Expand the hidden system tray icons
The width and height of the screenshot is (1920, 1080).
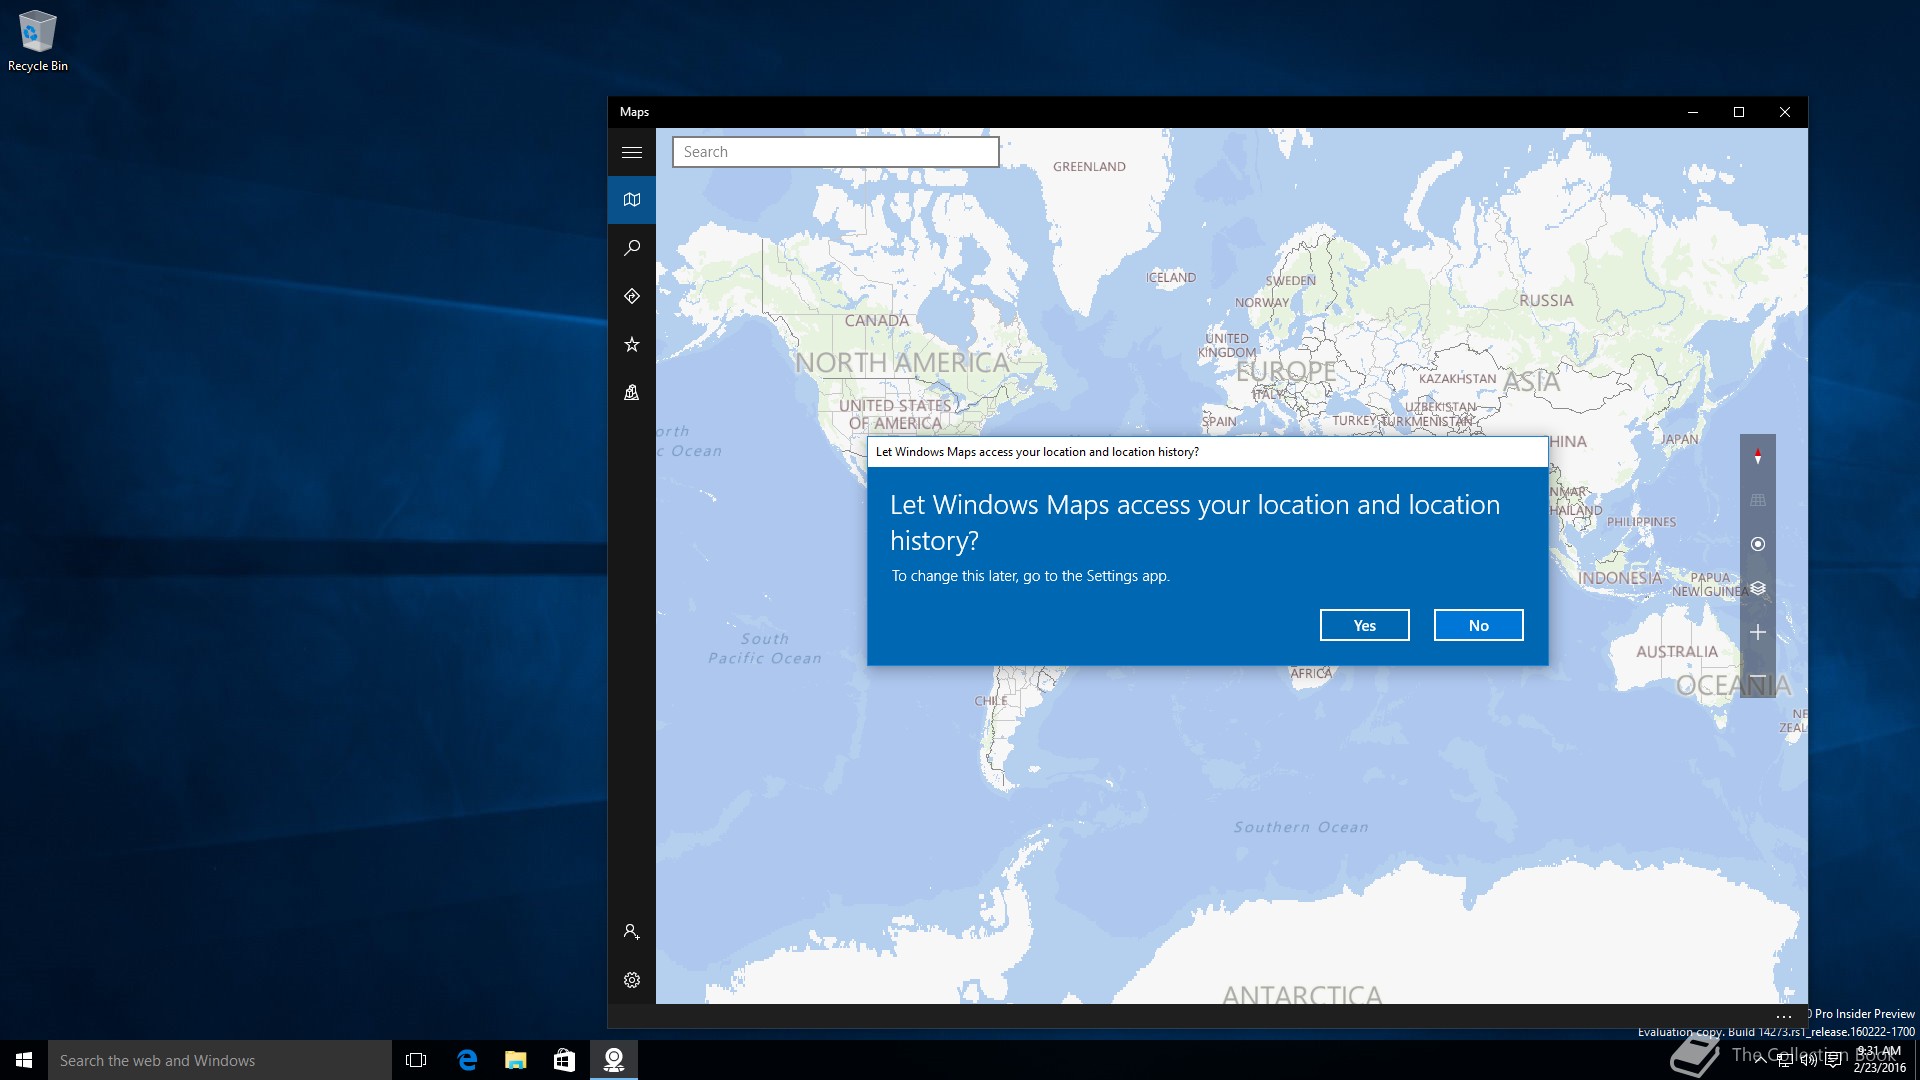tap(1760, 1060)
